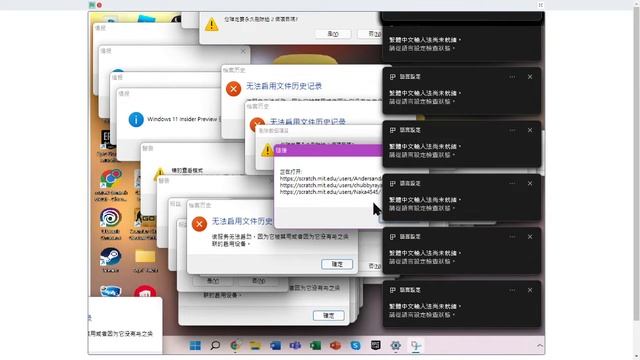Viewport: 640px width, 360px height.
Task: Click 確定 in the front file history error dialog
Action: [337, 264]
